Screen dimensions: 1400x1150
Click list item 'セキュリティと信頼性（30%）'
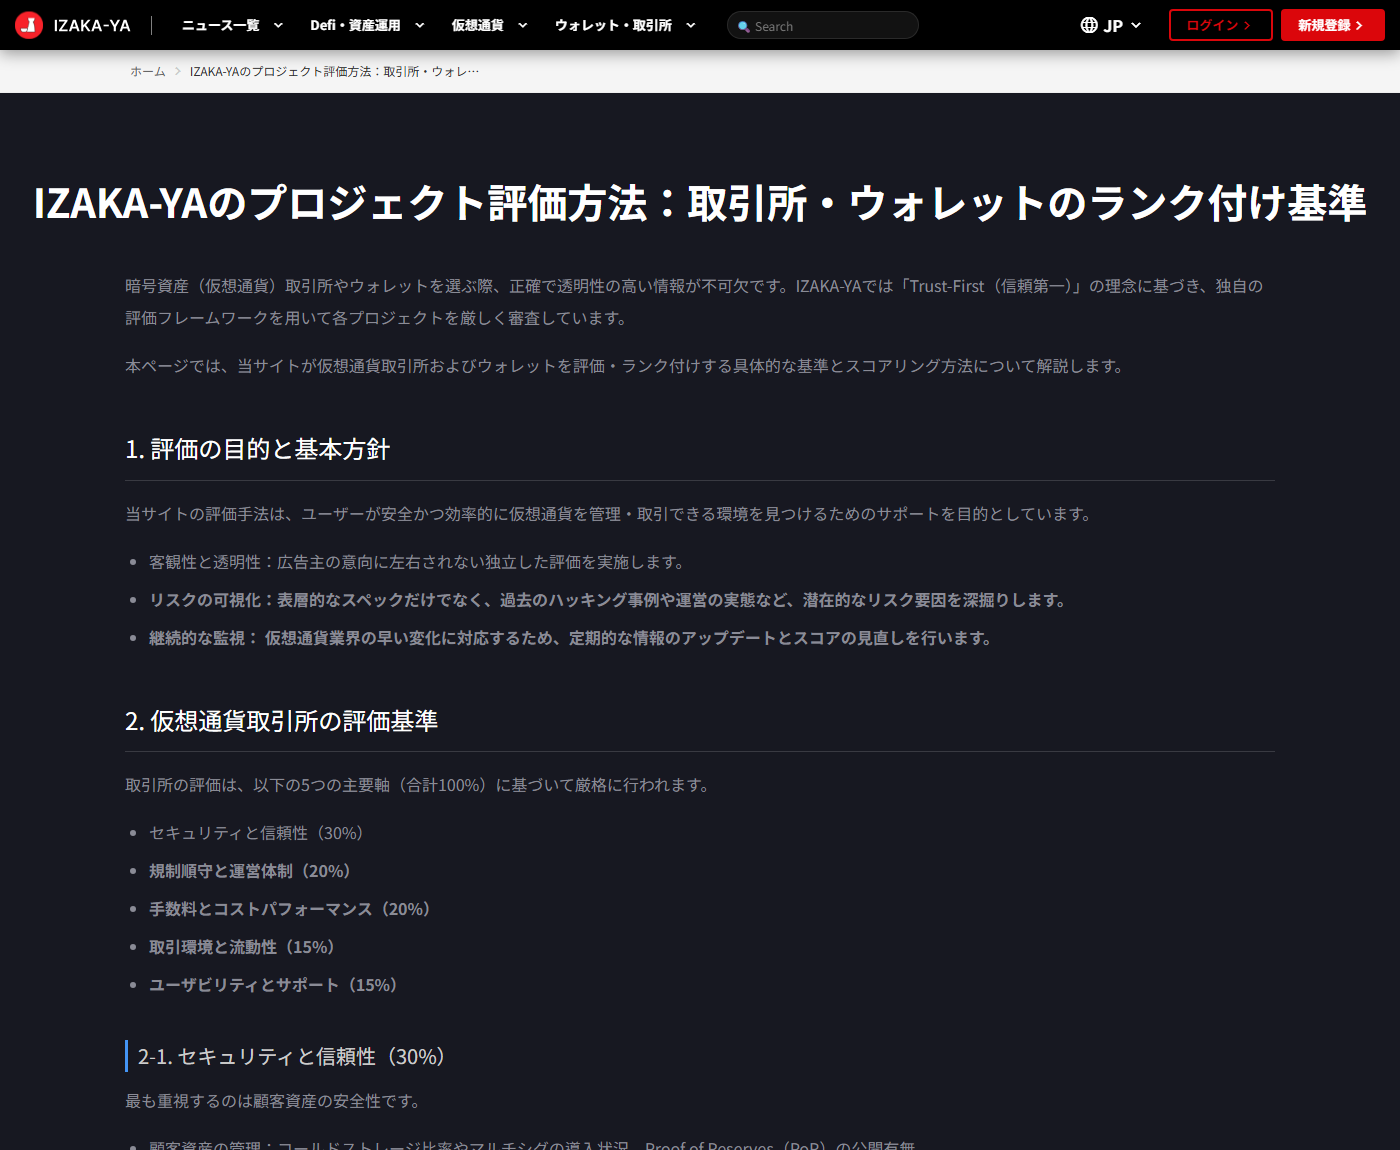pyautogui.click(x=257, y=833)
